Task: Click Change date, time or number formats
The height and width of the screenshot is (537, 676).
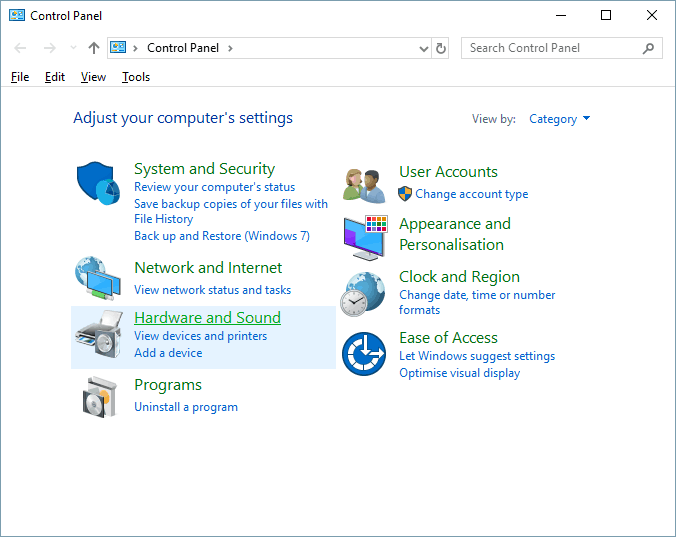Action: (x=477, y=302)
